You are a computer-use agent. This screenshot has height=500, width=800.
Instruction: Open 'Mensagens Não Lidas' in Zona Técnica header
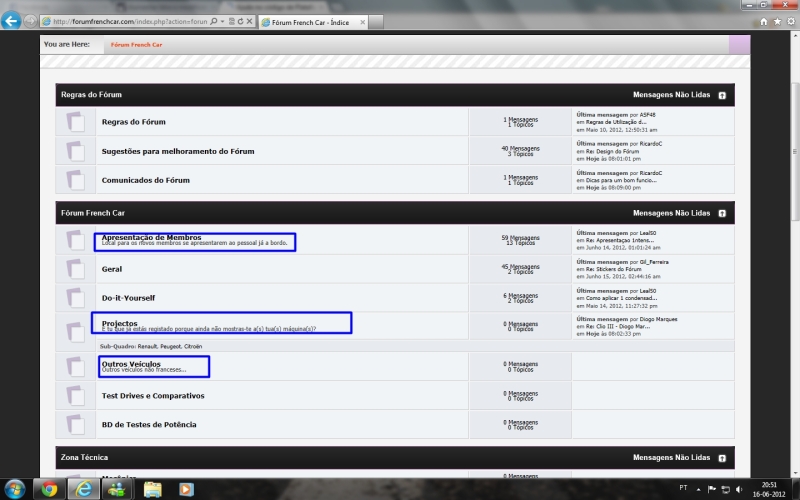pyautogui.click(x=671, y=458)
